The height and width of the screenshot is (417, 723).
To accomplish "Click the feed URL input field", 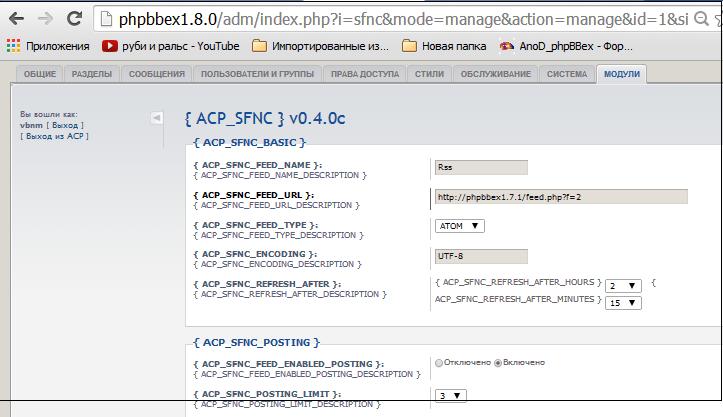I will click(560, 196).
